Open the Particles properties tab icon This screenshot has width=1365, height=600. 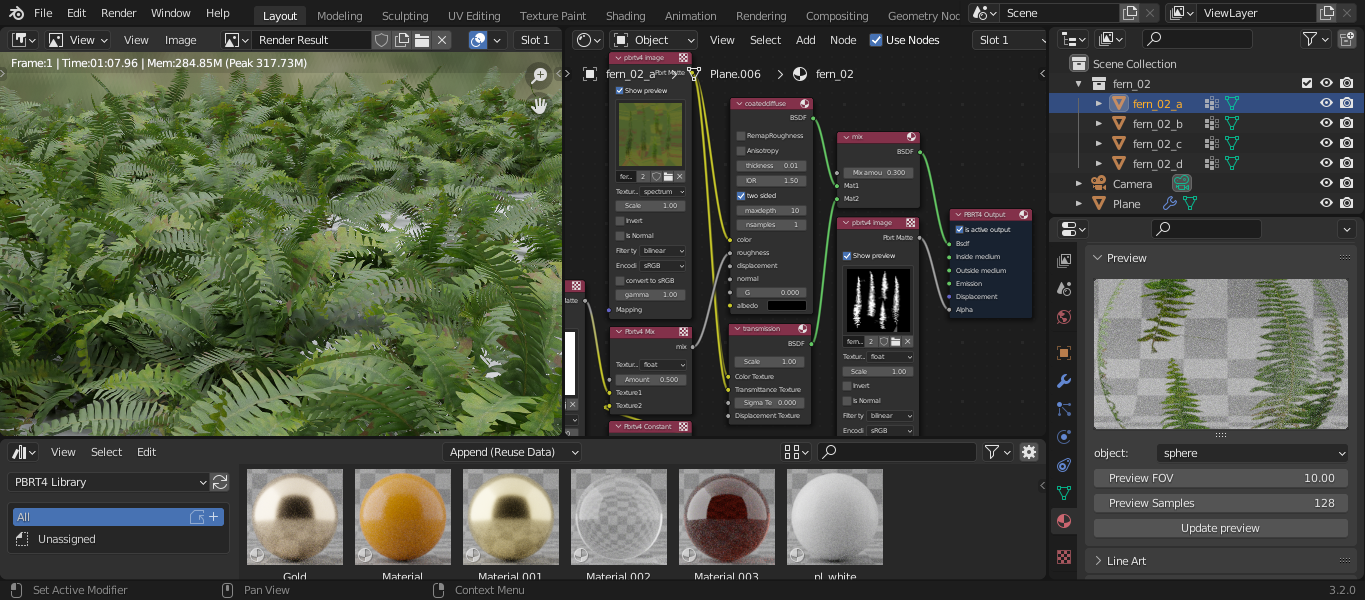tap(1064, 409)
